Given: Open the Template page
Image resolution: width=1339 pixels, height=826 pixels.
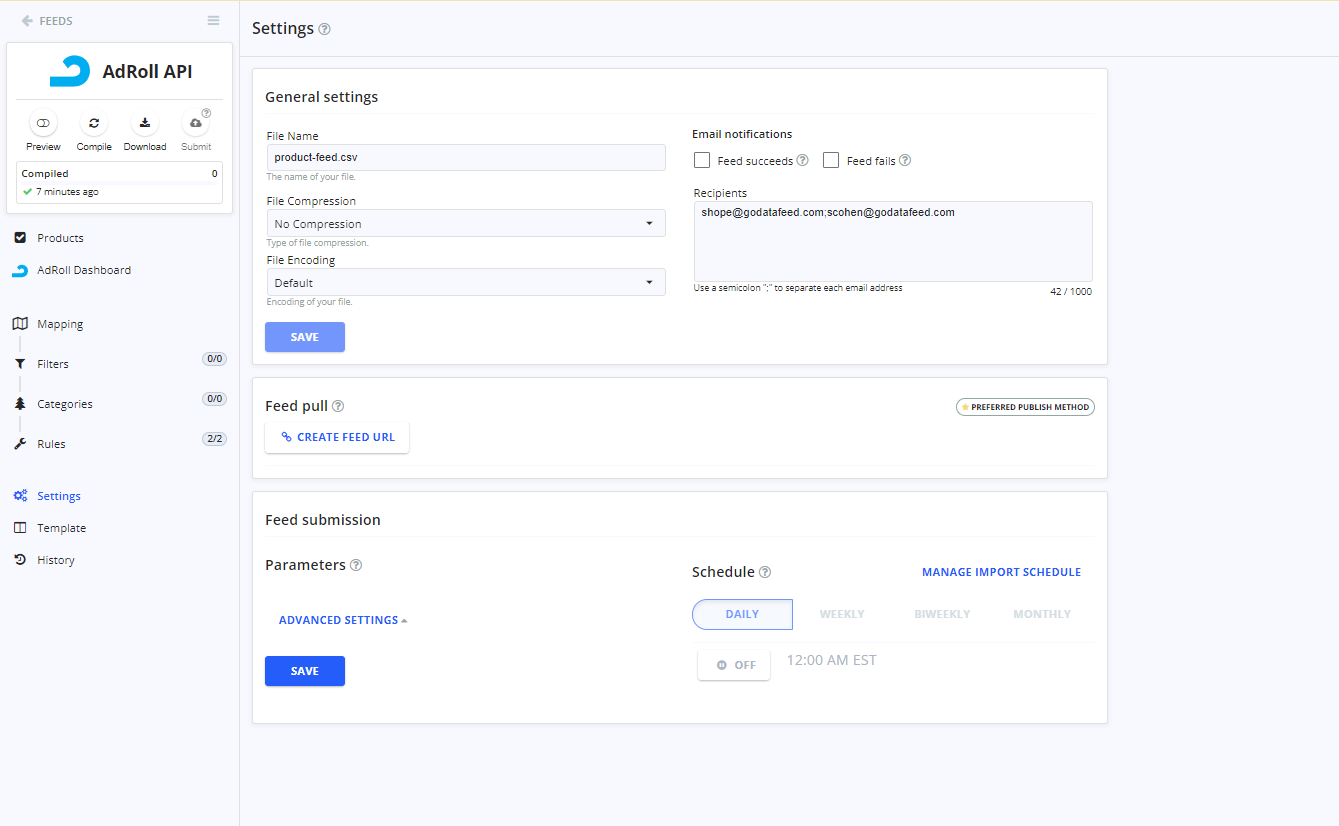Looking at the screenshot, I should [x=61, y=528].
